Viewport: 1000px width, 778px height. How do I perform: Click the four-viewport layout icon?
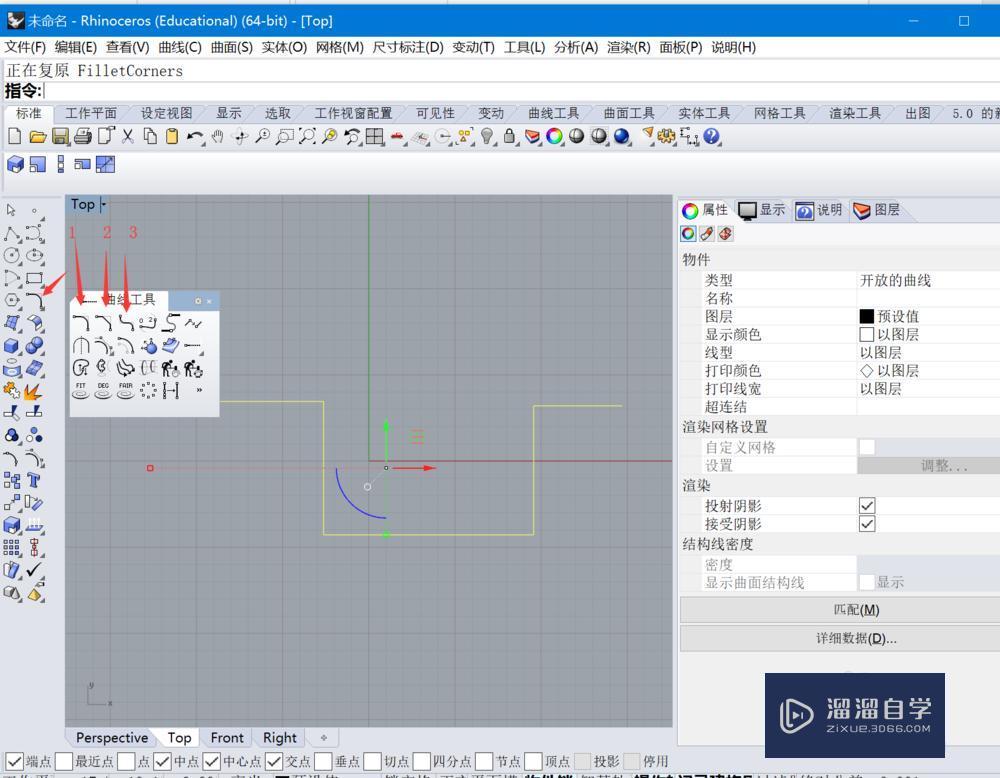(375, 136)
